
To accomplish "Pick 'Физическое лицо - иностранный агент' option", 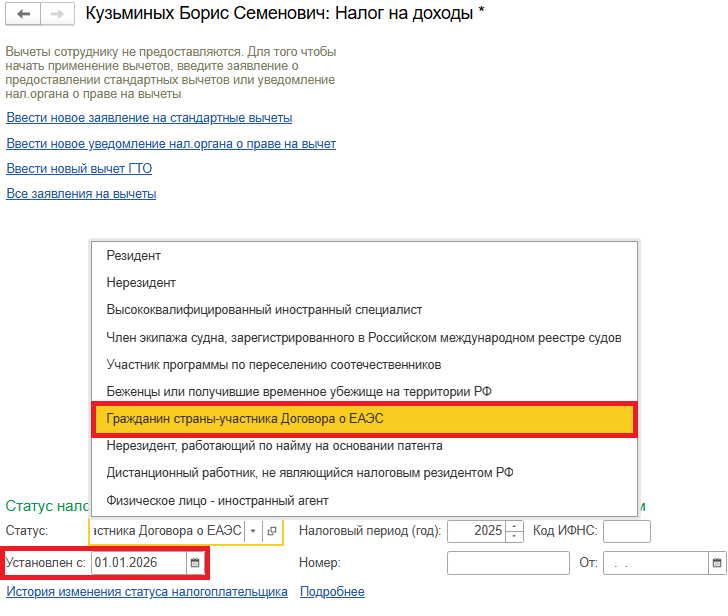I will (x=217, y=499).
